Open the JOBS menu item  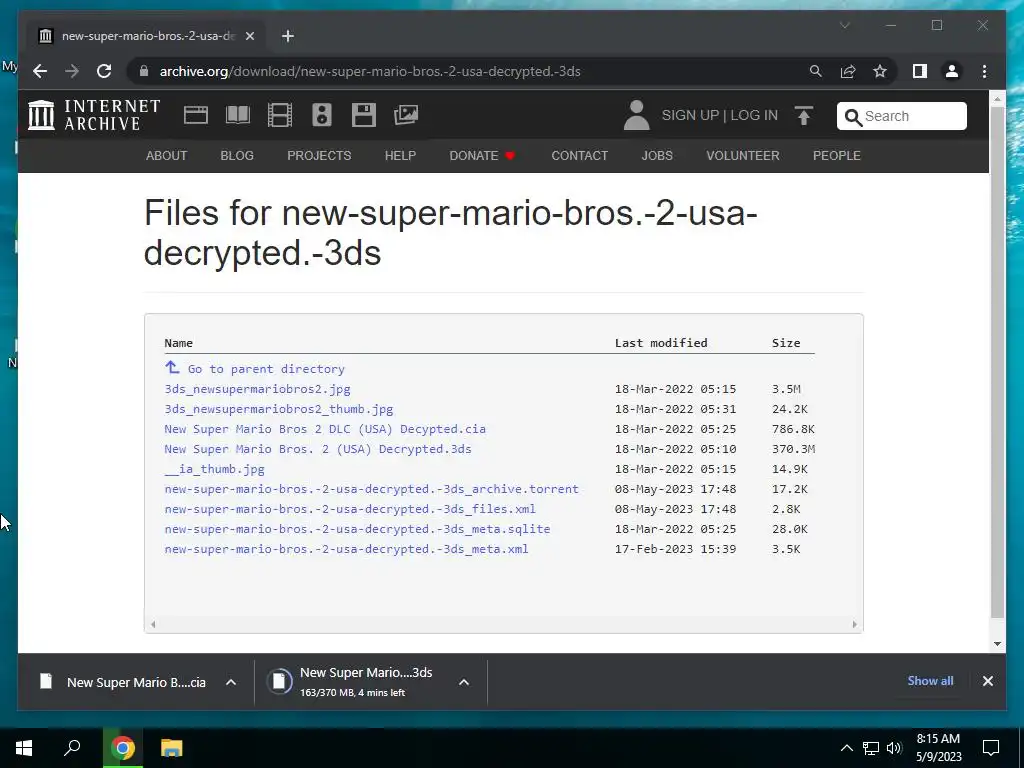tap(657, 155)
